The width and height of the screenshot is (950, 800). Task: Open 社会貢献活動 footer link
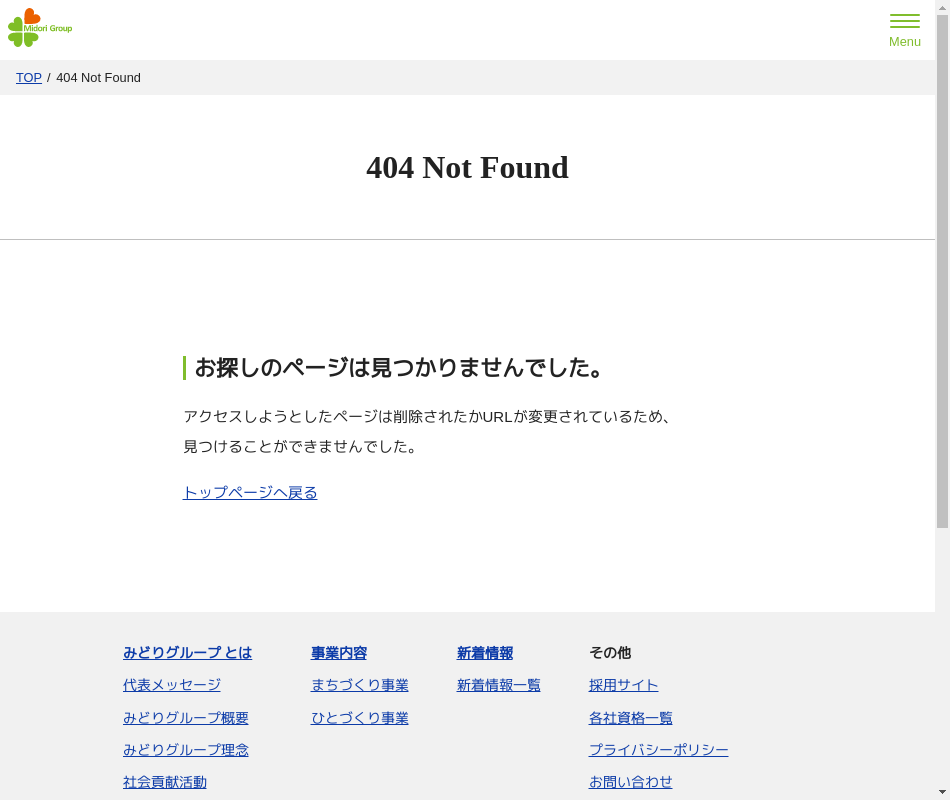165,782
